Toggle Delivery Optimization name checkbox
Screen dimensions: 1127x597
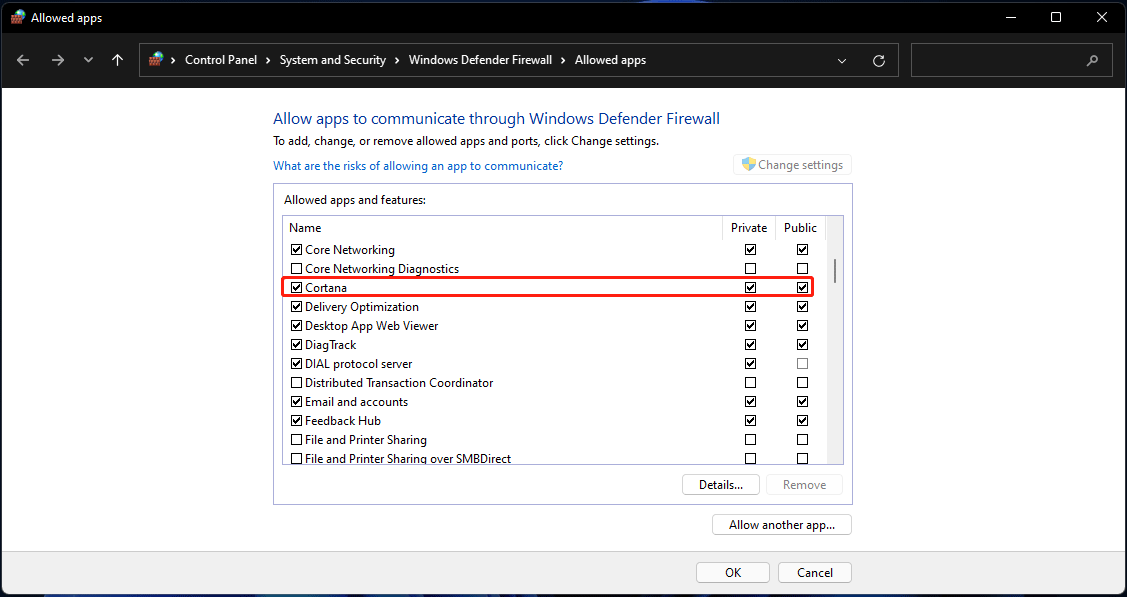296,307
